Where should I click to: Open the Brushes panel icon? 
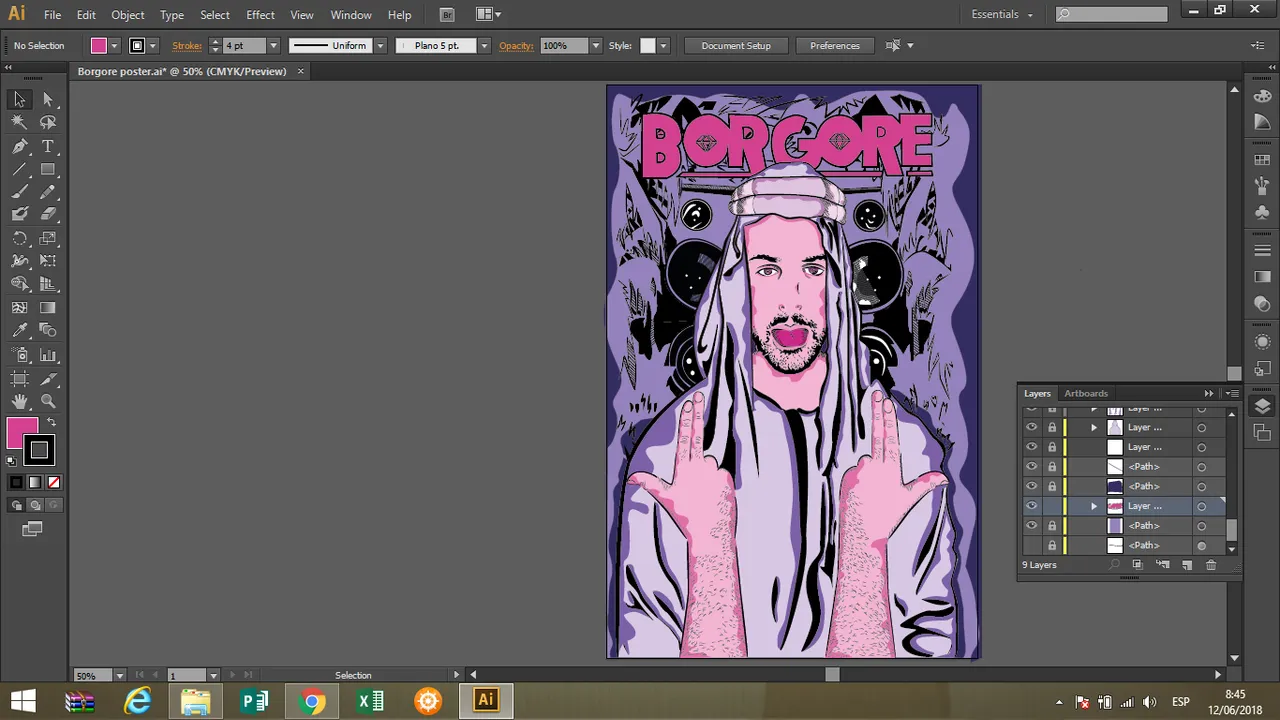(1262, 185)
